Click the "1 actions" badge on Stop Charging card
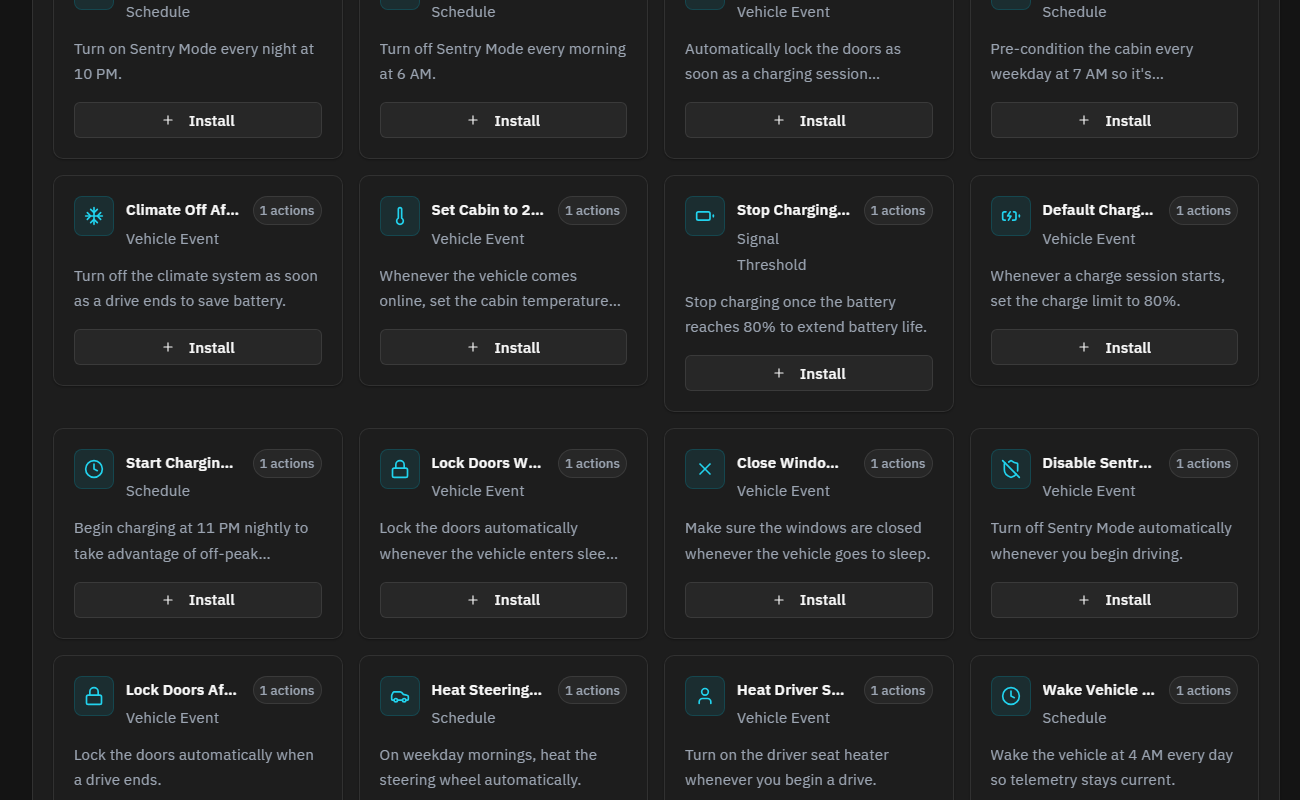 898,211
